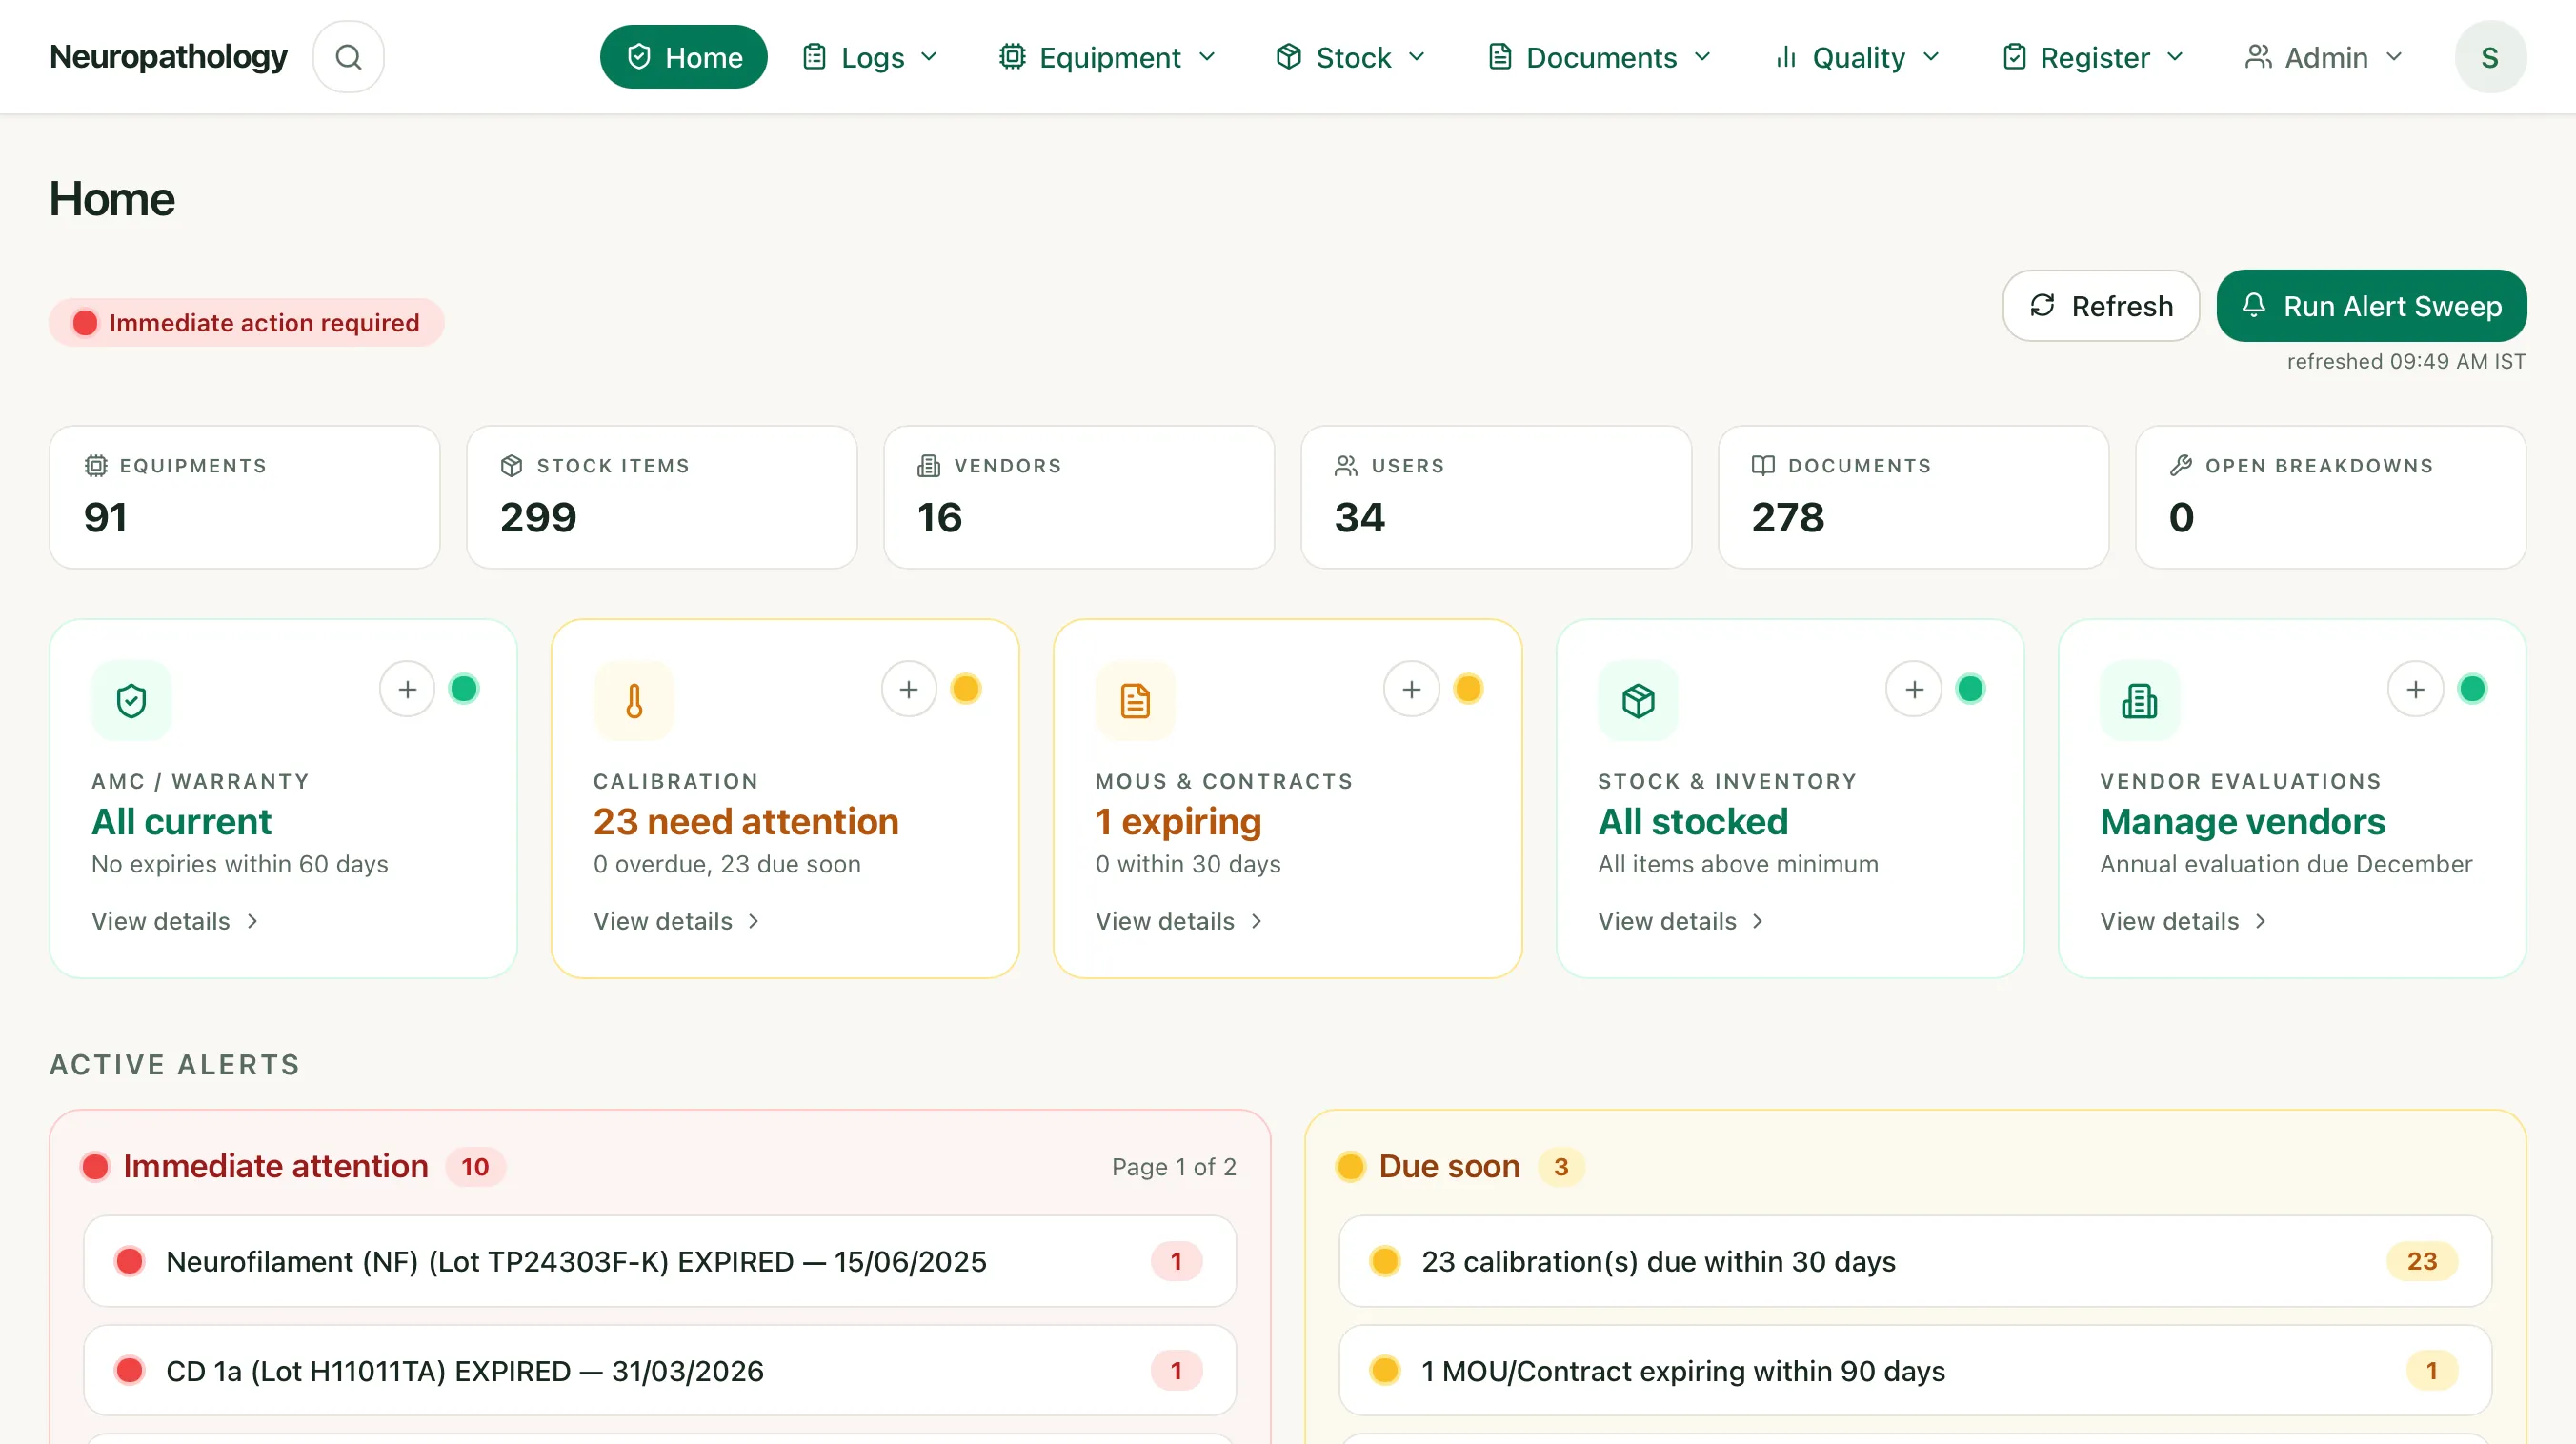The height and width of the screenshot is (1444, 2576).
Task: Click the plus icon on Stock & Inventory card
Action: [1914, 689]
